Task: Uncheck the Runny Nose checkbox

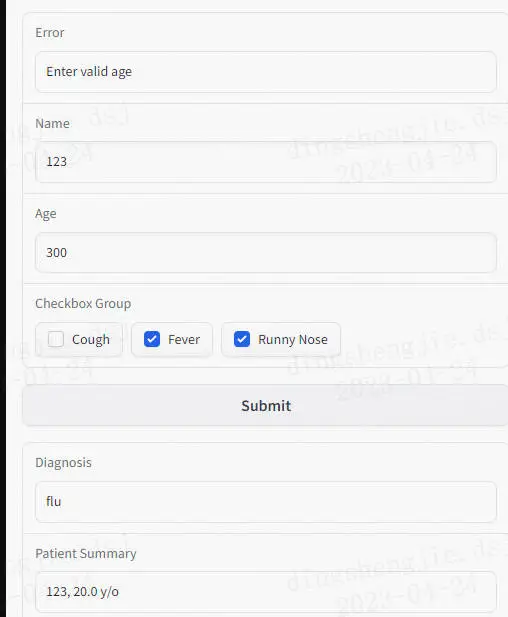Action: [x=242, y=339]
